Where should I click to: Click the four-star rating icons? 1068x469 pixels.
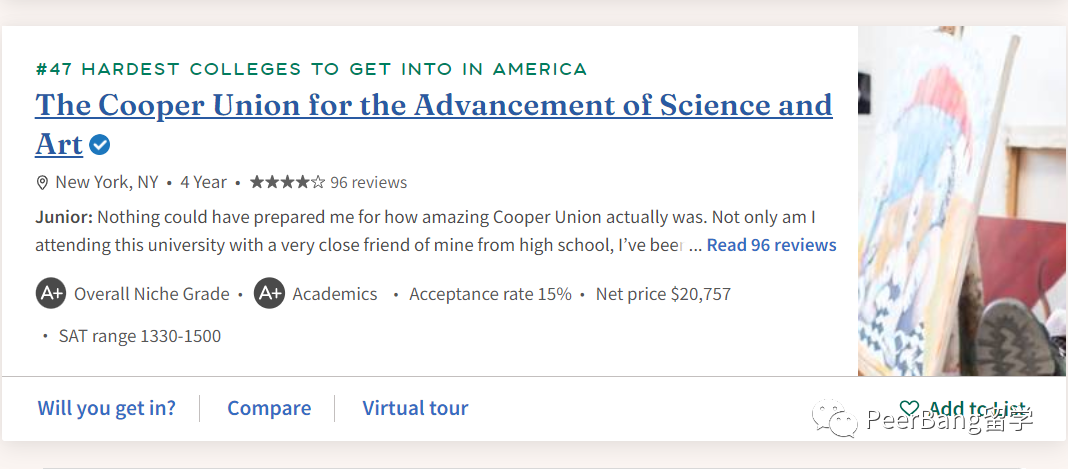287,182
